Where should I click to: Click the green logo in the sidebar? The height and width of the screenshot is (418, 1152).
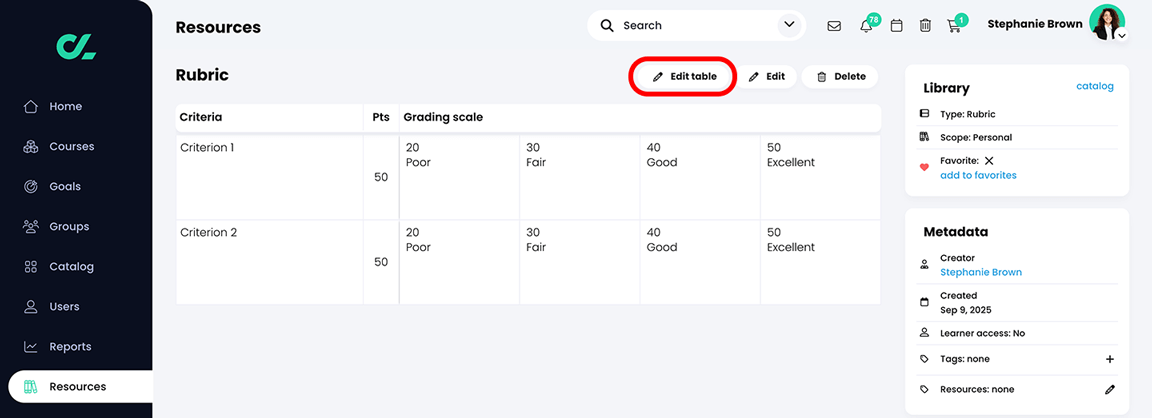point(76,46)
